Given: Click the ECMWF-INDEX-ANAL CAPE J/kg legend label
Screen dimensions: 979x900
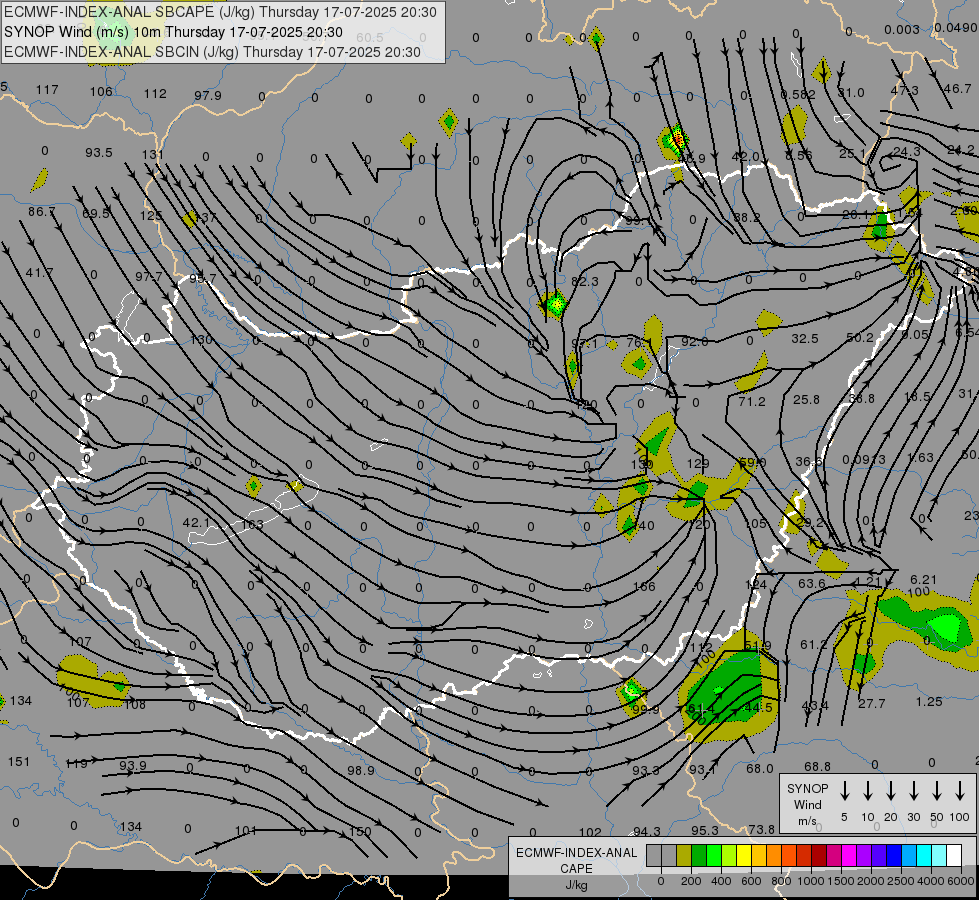Looking at the screenshot, I should (576, 868).
